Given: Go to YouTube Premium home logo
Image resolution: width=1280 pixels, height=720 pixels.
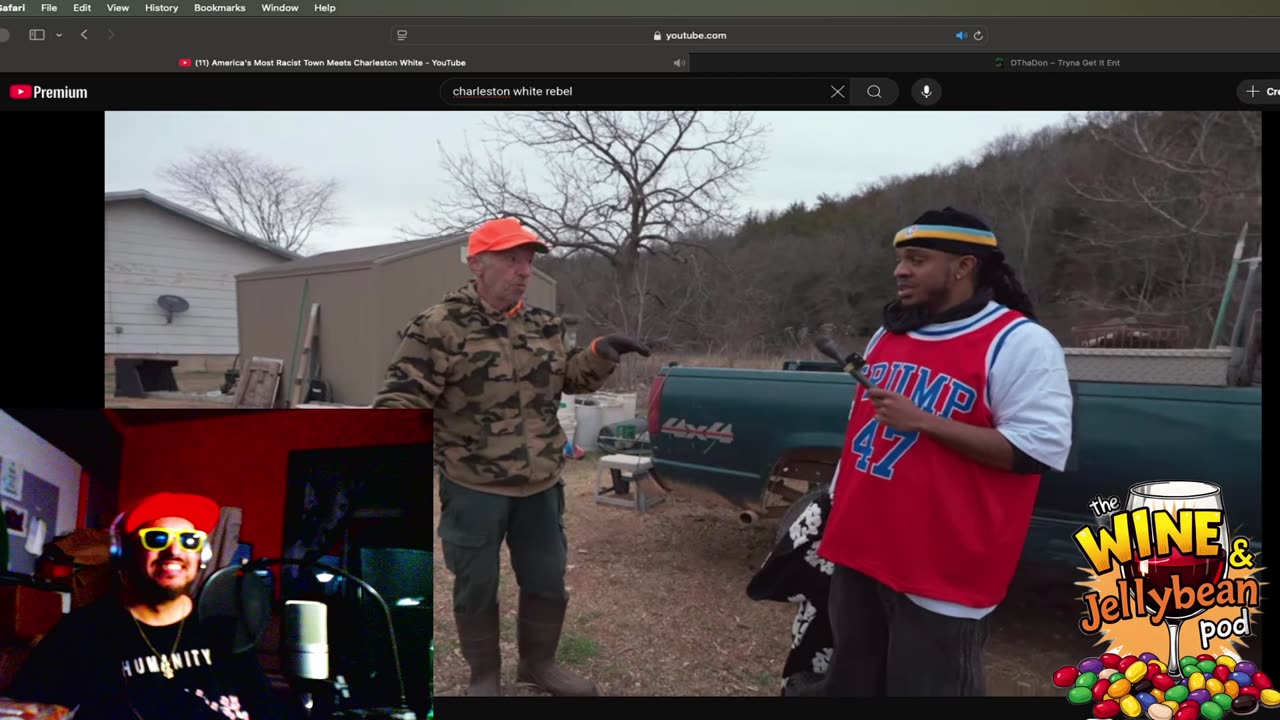Looking at the screenshot, I should tap(48, 92).
